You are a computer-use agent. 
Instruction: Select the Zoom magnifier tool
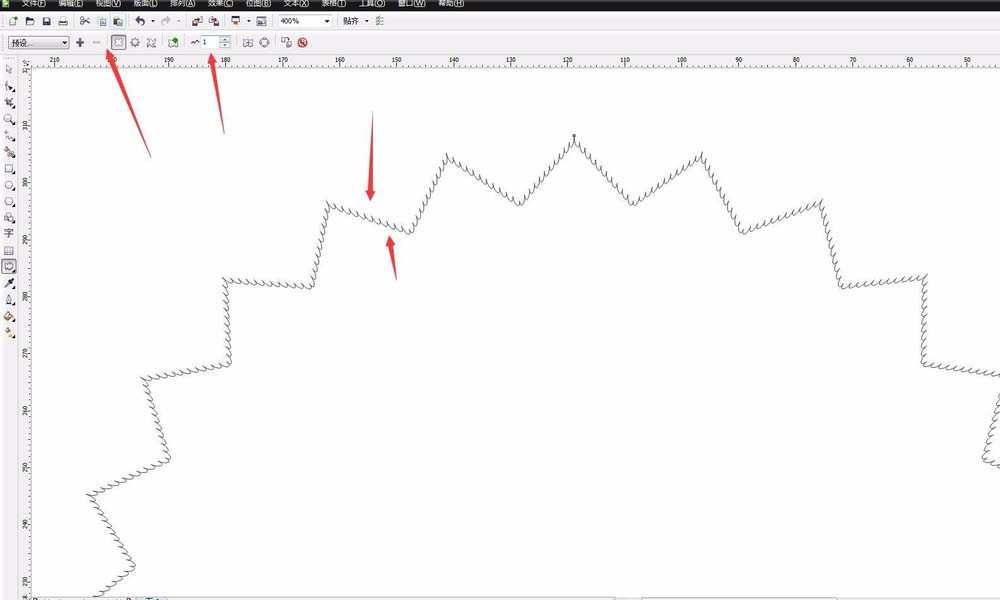[x=9, y=119]
